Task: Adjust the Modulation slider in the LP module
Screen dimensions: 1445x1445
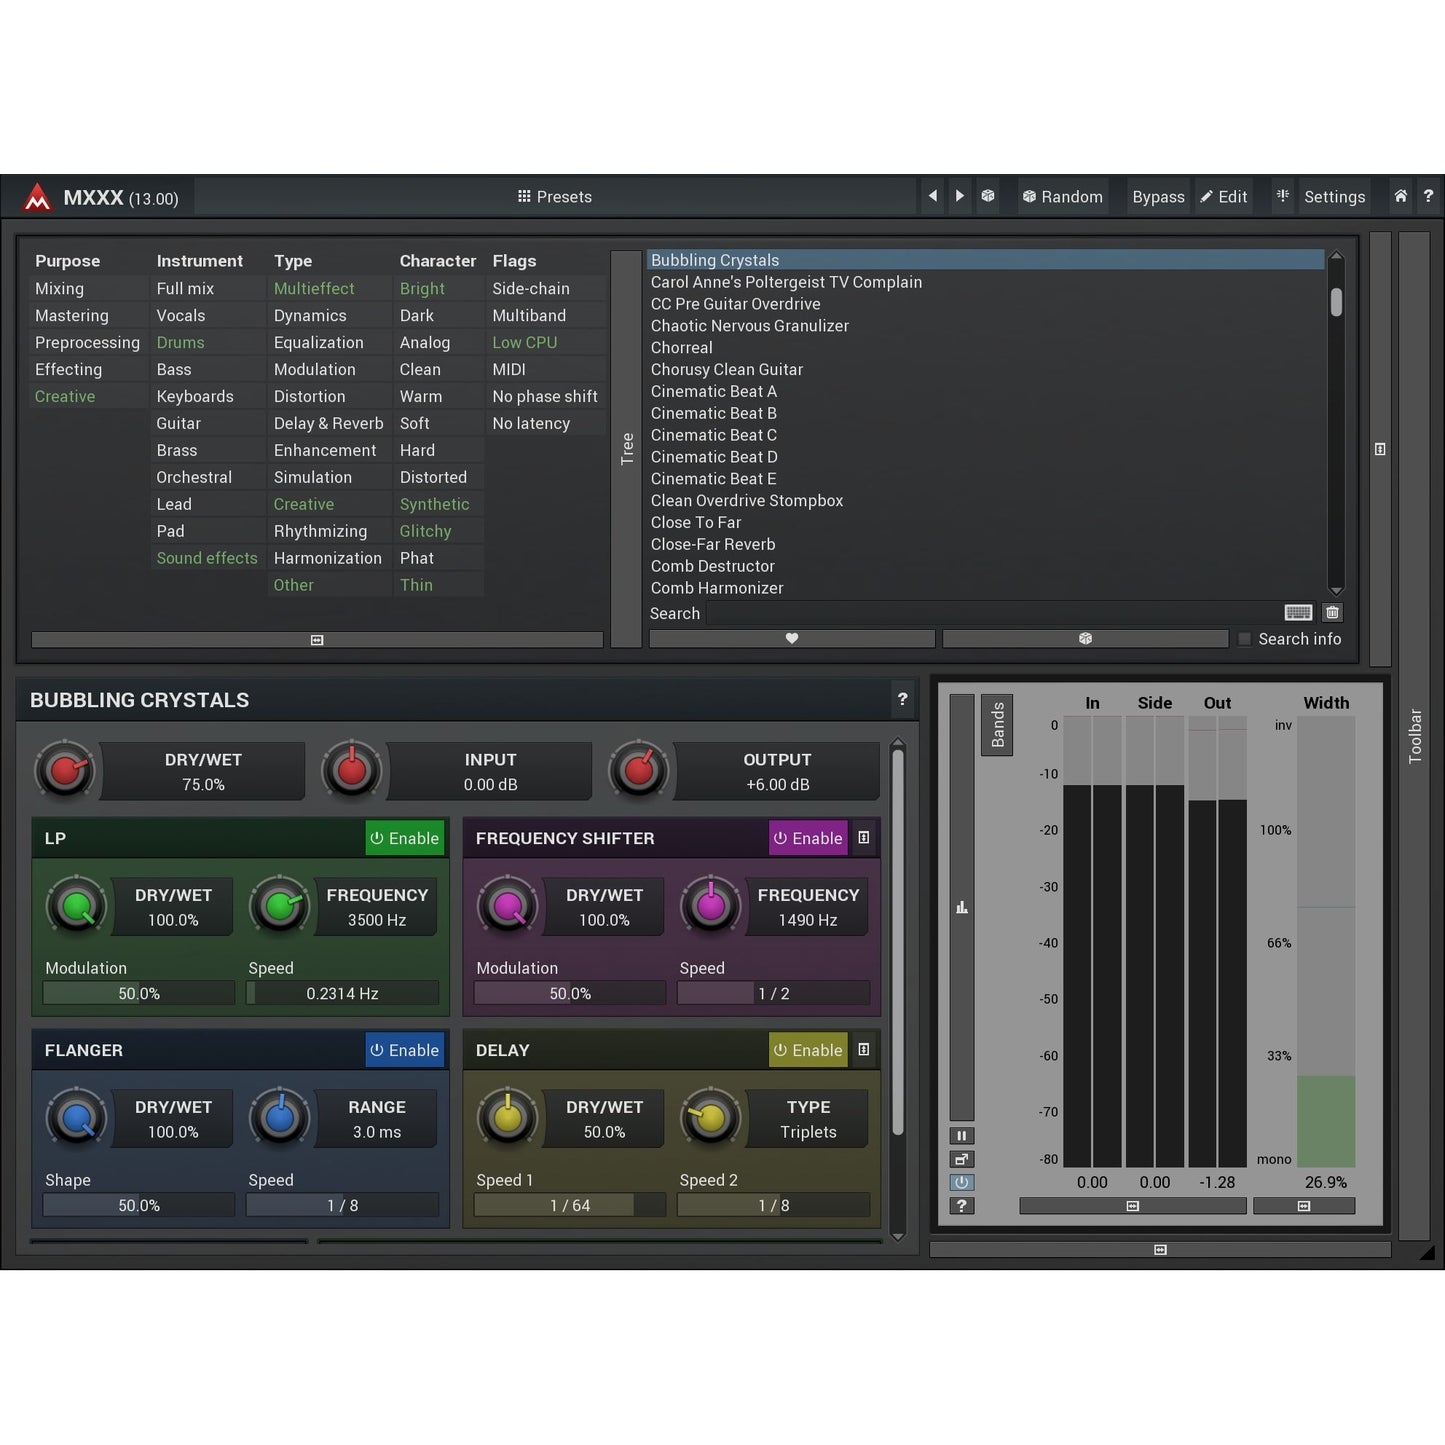Action: click(x=138, y=993)
